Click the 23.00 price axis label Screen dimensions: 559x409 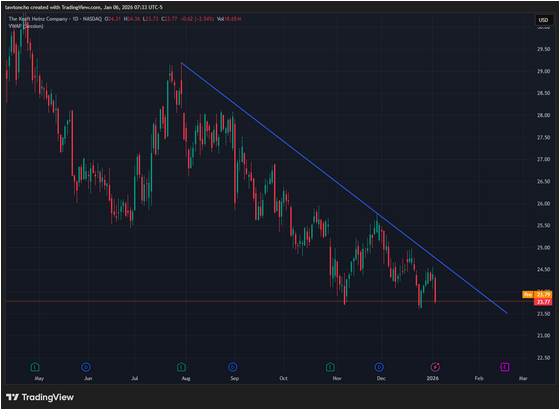543,336
